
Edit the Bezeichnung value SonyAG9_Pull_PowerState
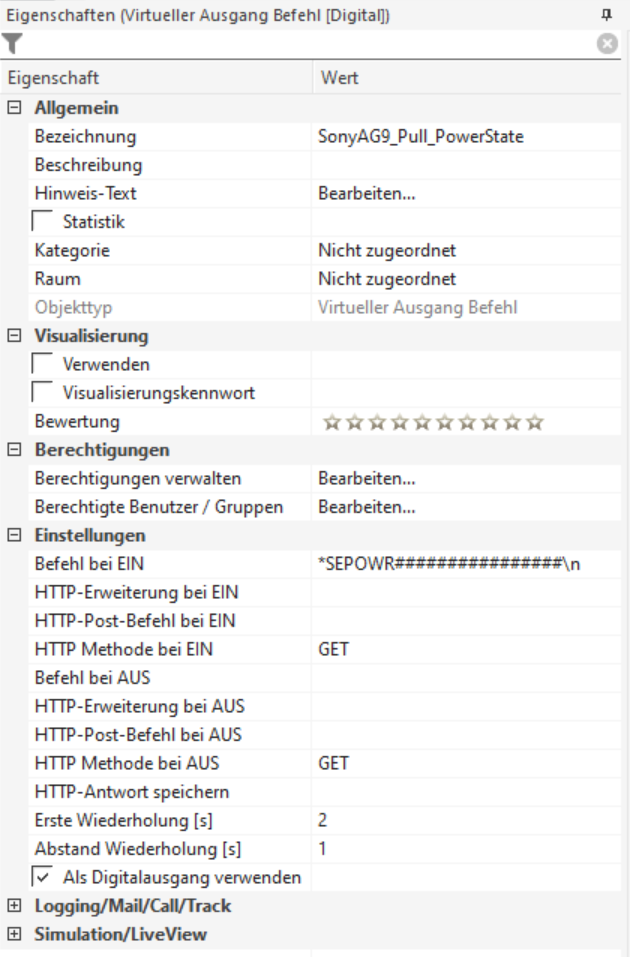point(421,136)
